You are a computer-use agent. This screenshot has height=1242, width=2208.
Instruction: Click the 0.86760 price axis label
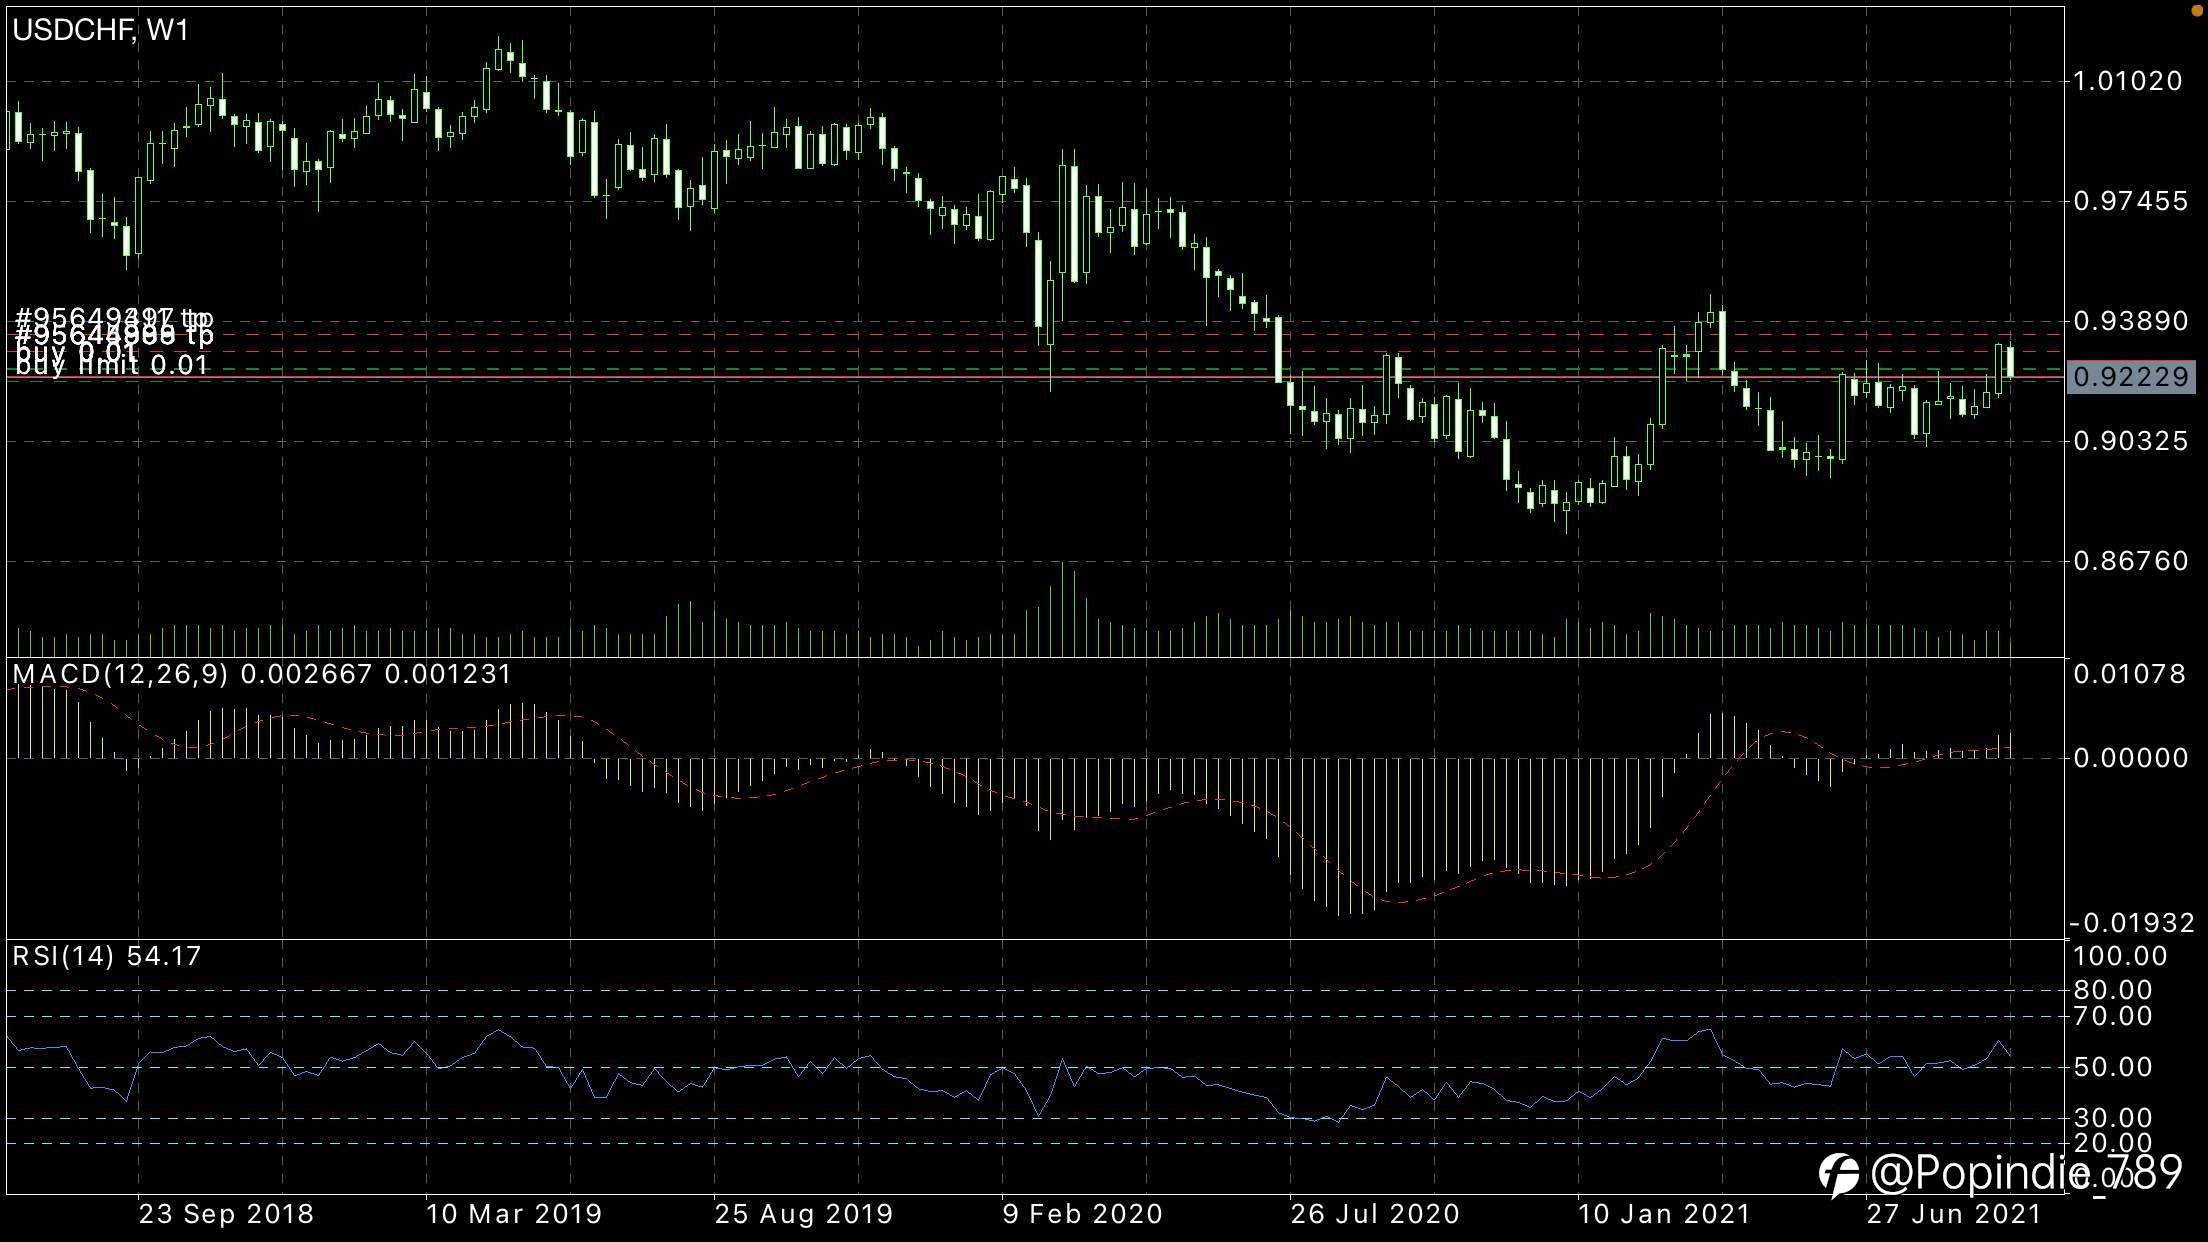point(2130,561)
